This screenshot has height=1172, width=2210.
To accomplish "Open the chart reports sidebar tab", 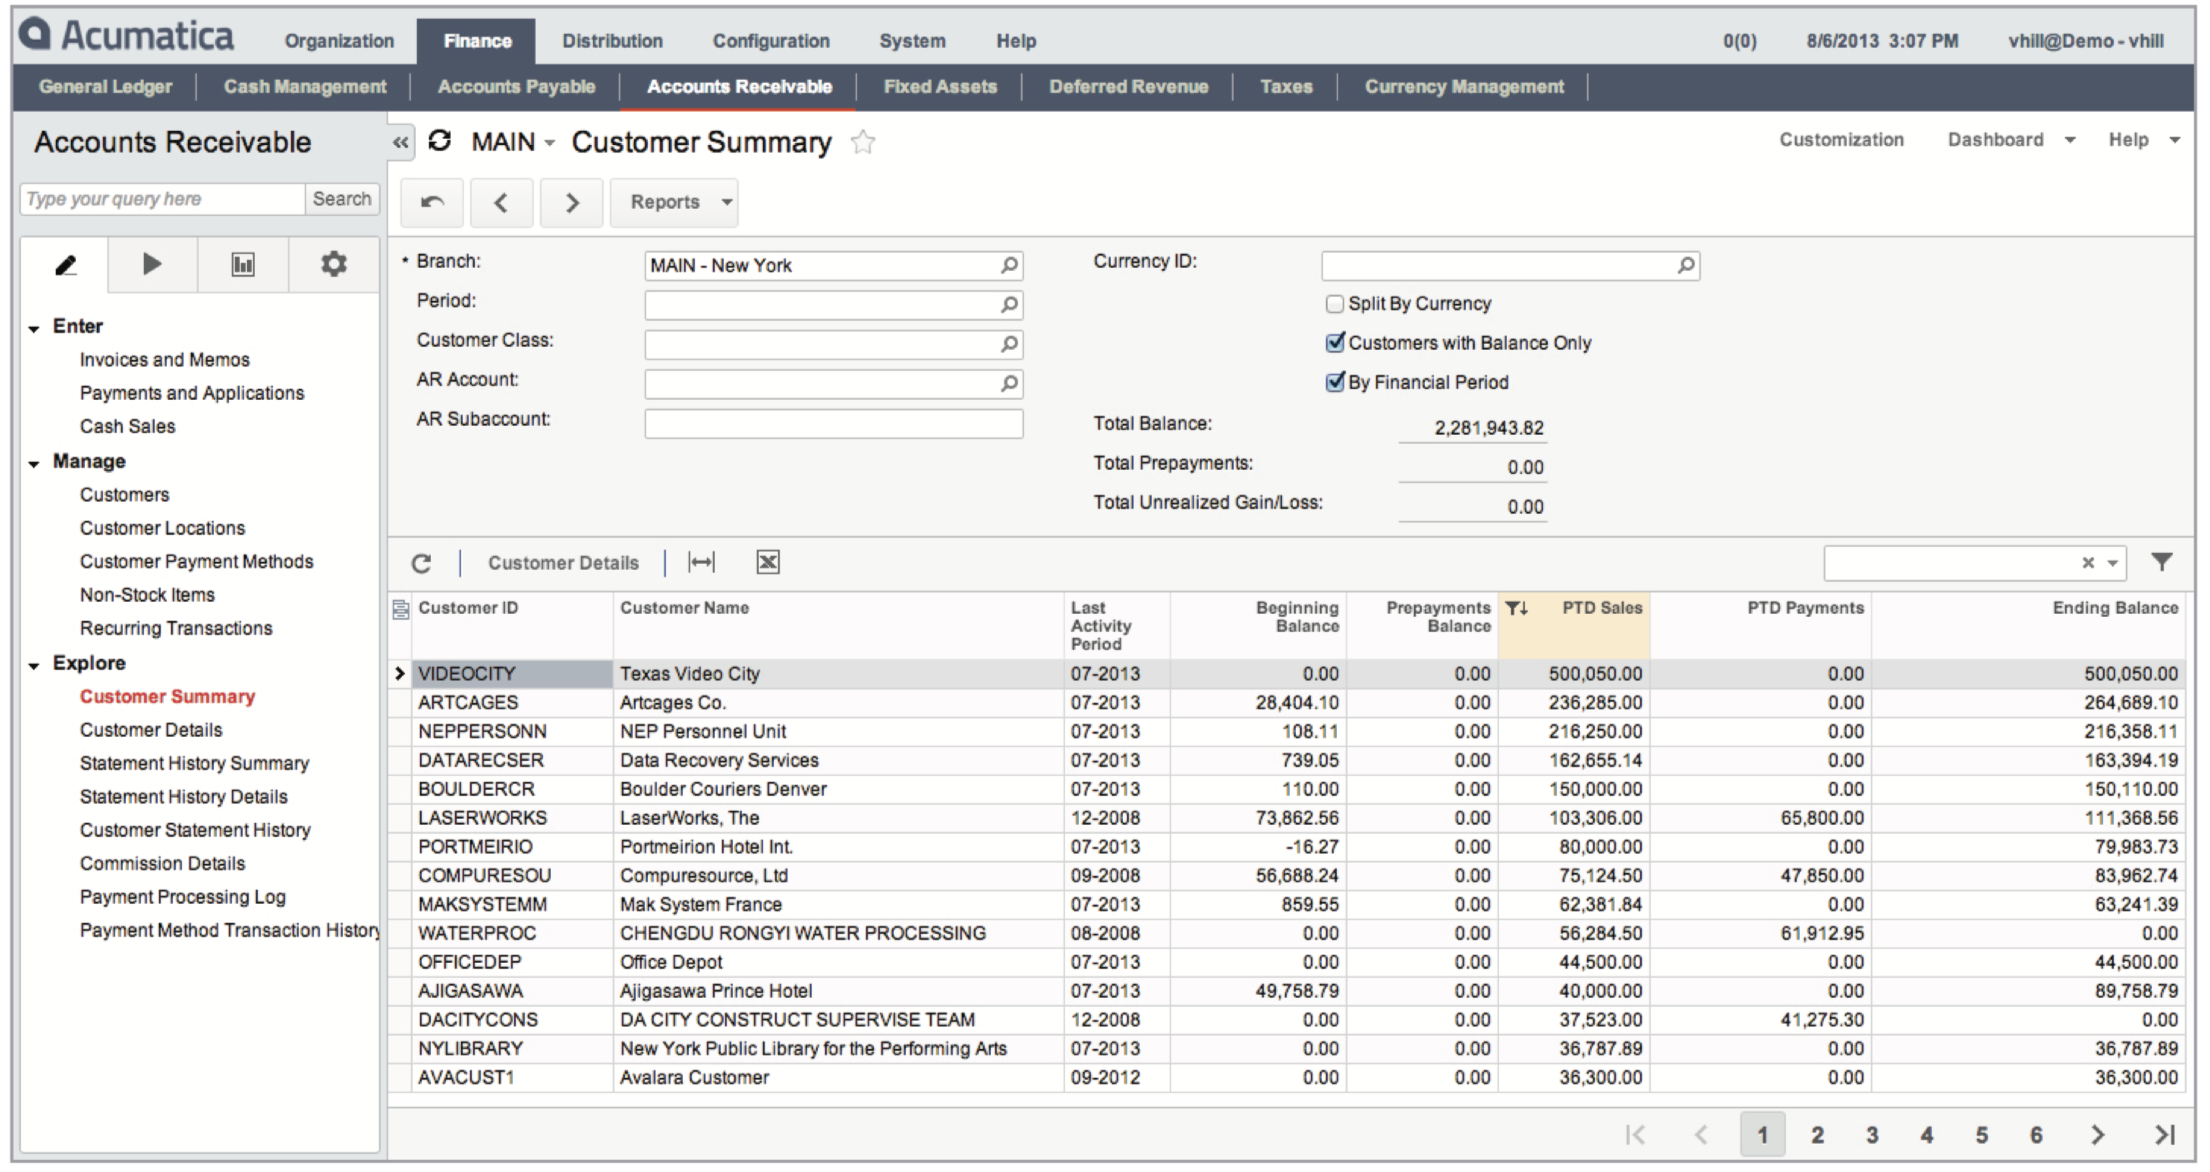I will [x=243, y=265].
